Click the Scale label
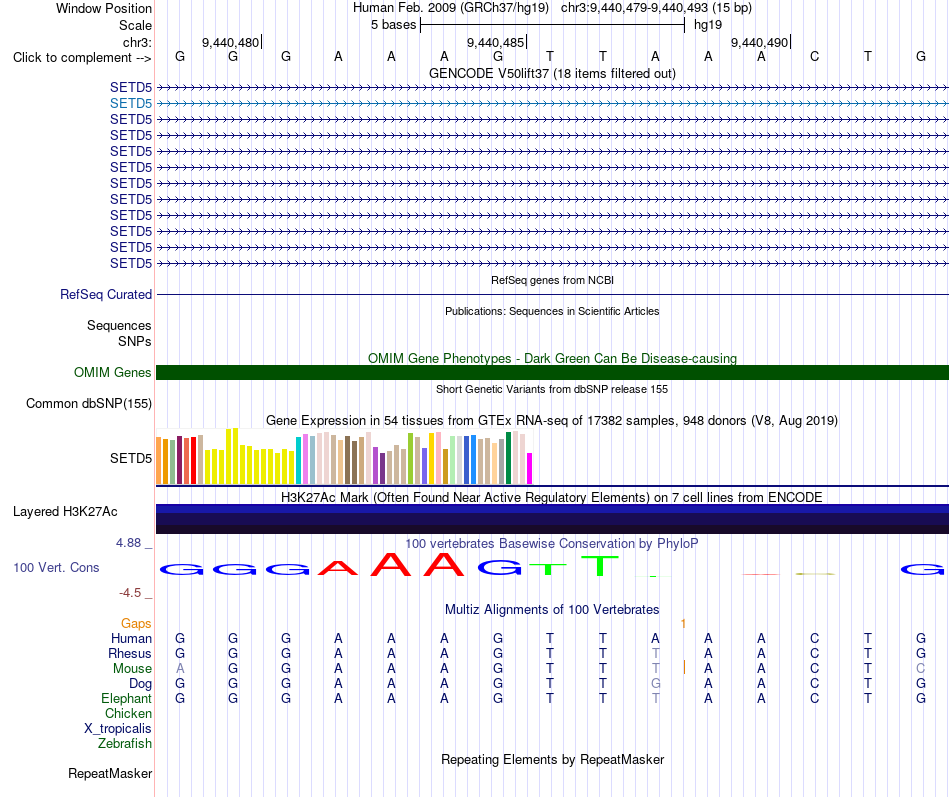The height and width of the screenshot is (797, 950). pyautogui.click(x=135, y=25)
